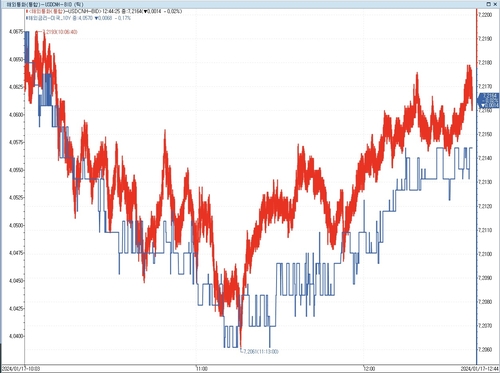Click left axis value 4.0600
Image resolution: width=500 pixels, height=373 pixels.
16,115
